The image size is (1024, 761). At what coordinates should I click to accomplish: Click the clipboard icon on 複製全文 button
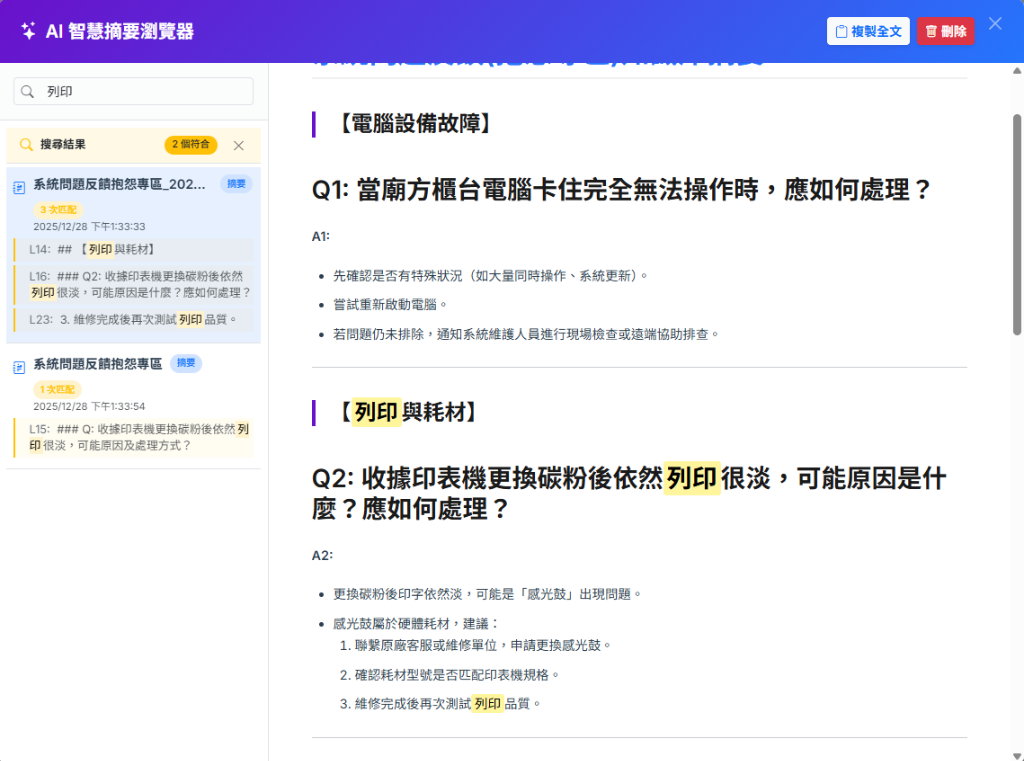[843, 31]
